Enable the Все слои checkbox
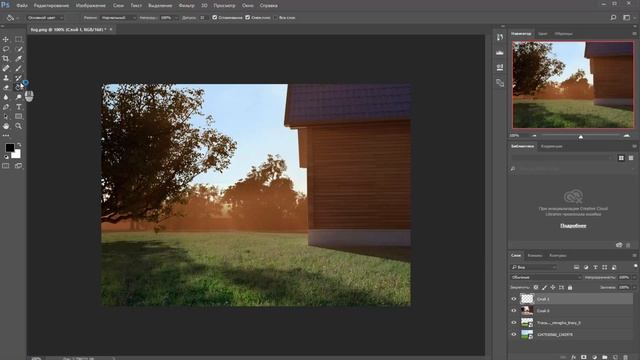The width and height of the screenshot is (640, 360). point(276,18)
